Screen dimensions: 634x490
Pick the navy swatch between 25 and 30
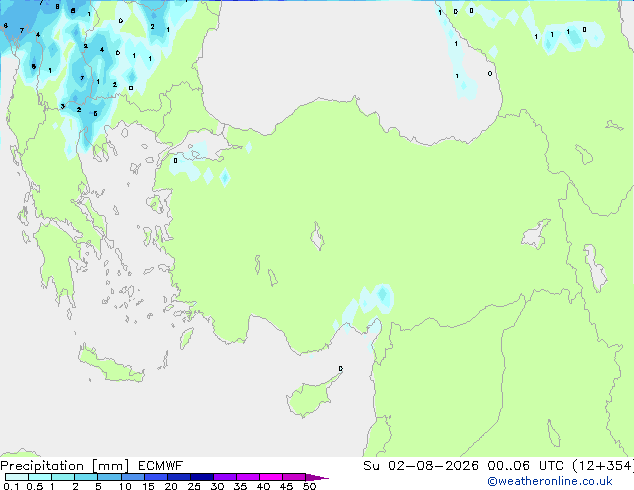(202, 477)
